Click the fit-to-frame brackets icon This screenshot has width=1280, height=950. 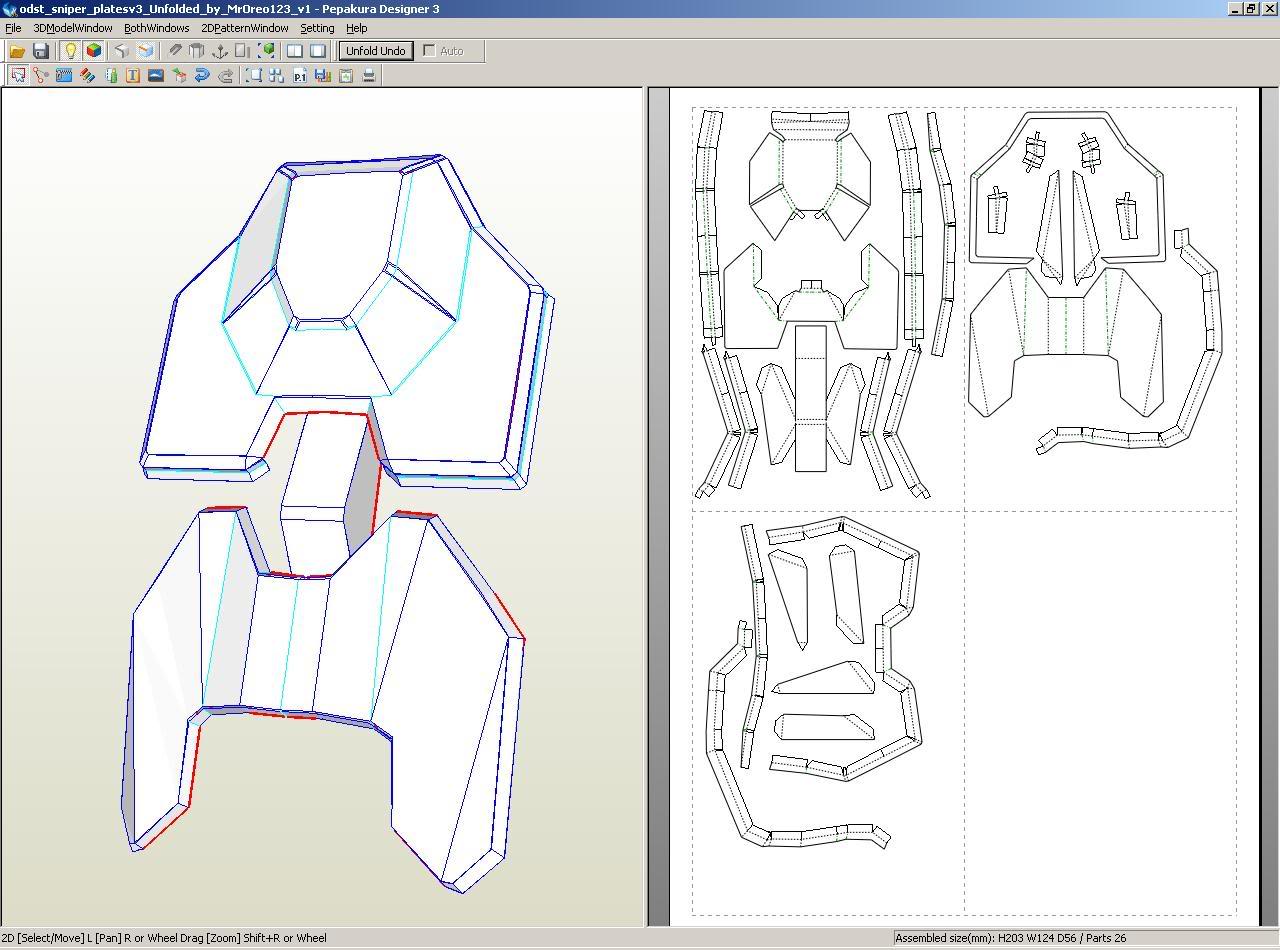[254, 75]
